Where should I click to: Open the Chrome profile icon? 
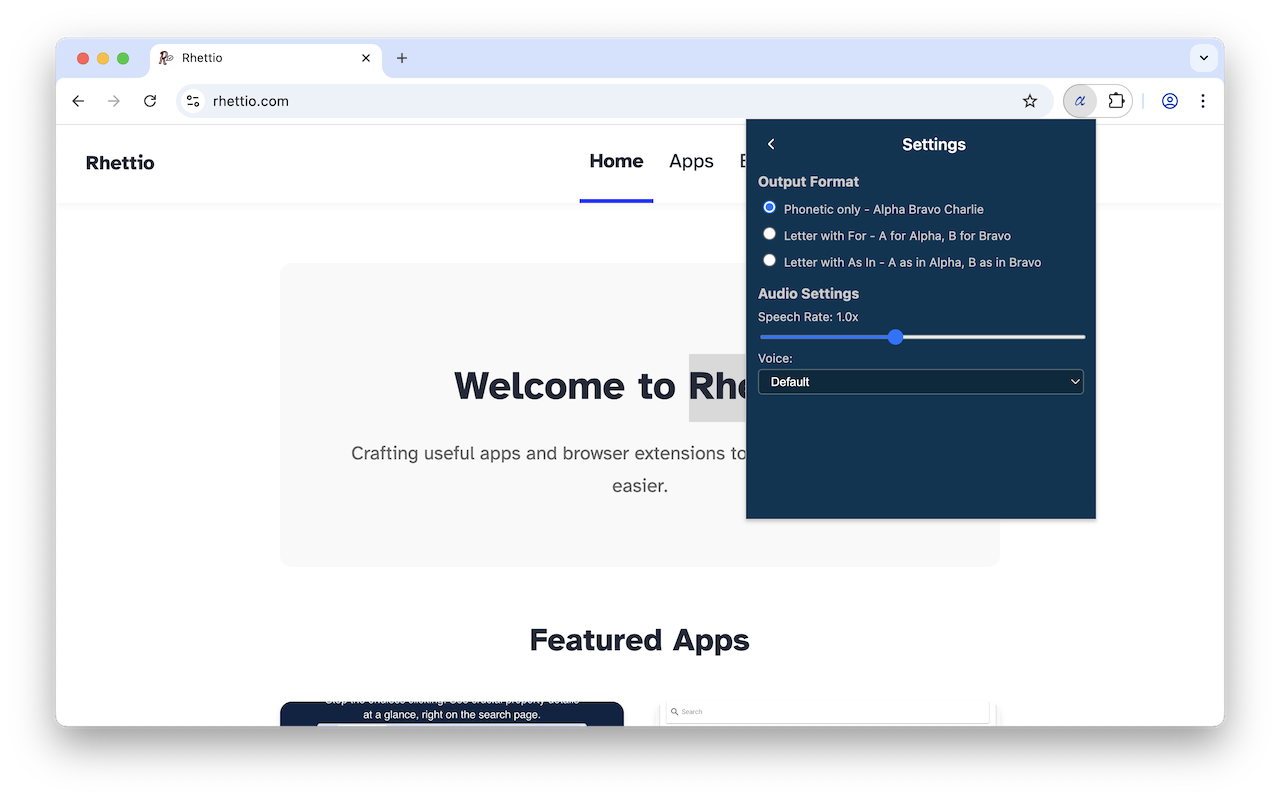tap(1170, 101)
